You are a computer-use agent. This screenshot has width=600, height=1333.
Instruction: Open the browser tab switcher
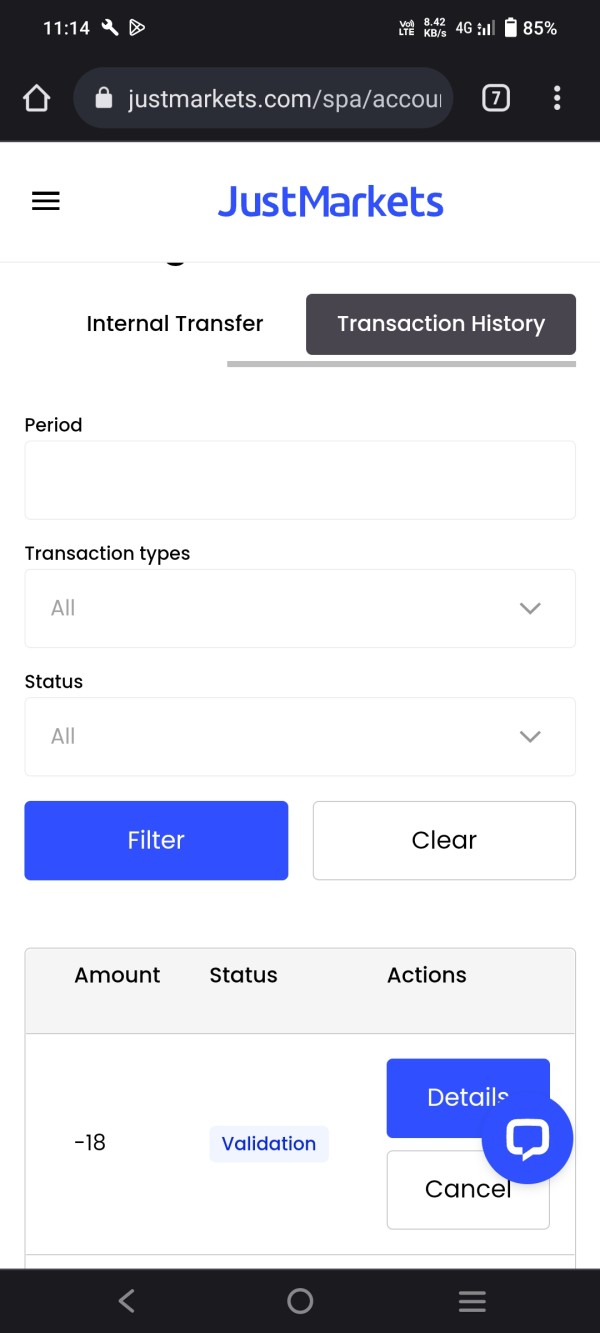[x=496, y=98]
